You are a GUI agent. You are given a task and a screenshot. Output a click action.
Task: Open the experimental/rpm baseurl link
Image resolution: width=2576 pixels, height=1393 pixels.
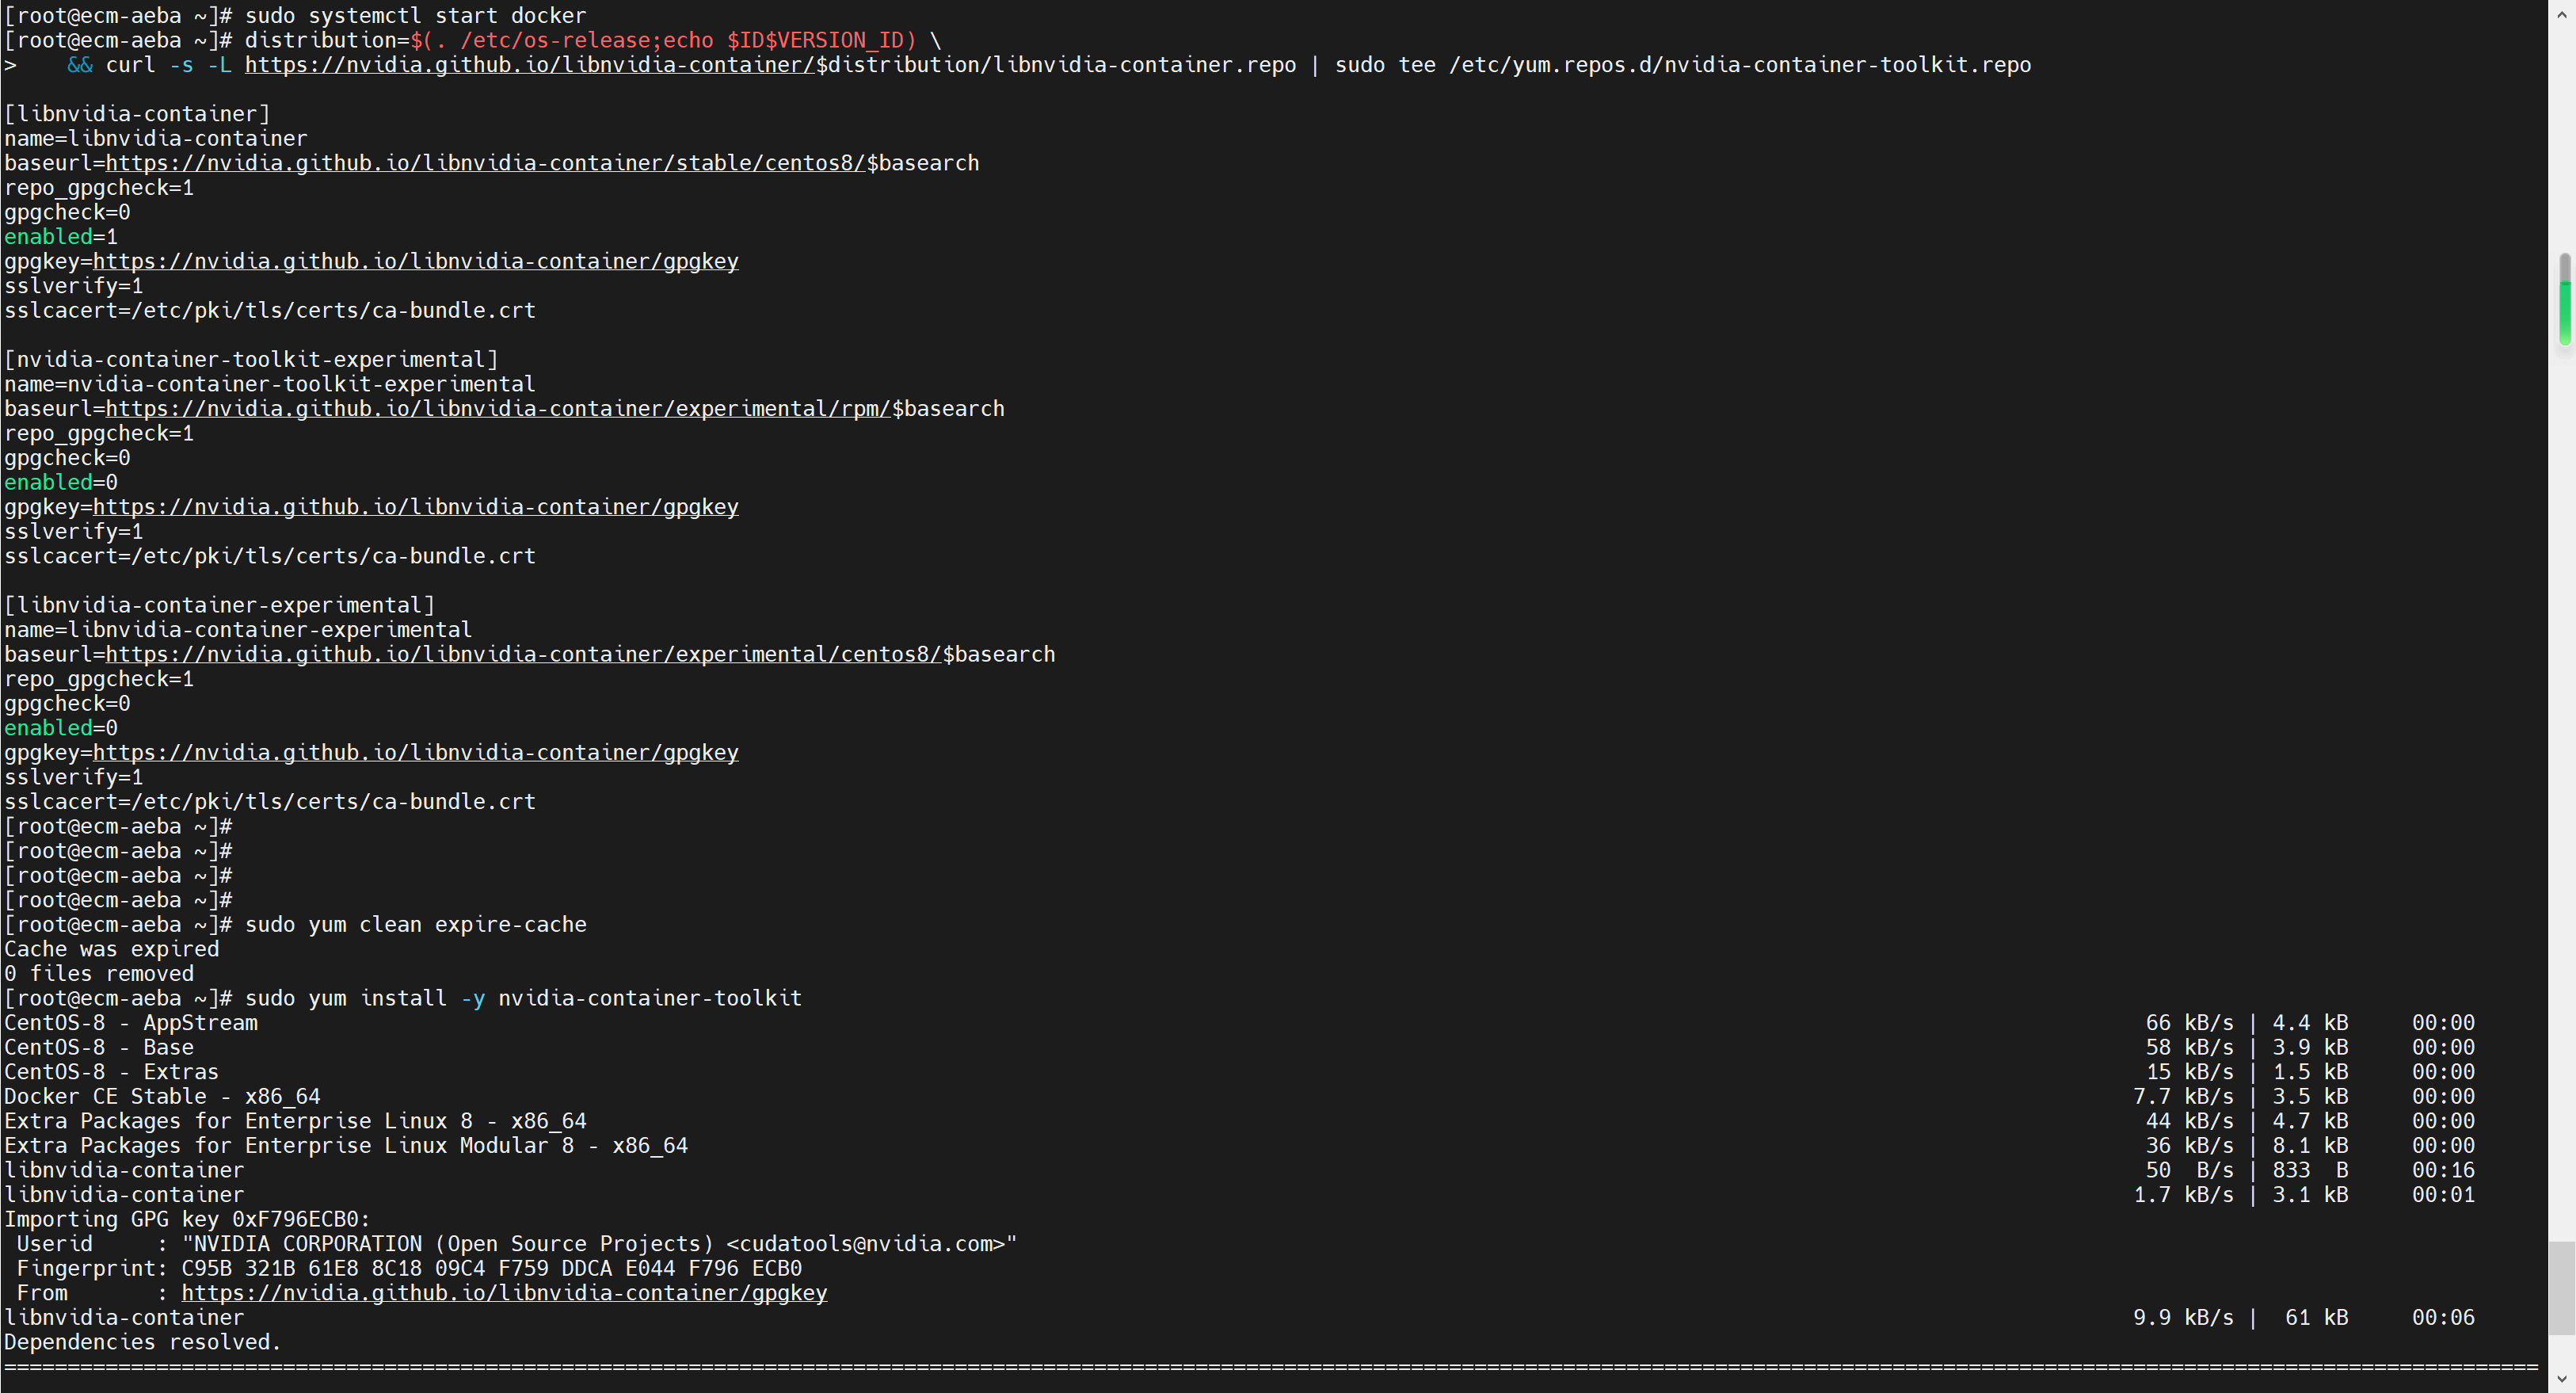[x=497, y=409]
